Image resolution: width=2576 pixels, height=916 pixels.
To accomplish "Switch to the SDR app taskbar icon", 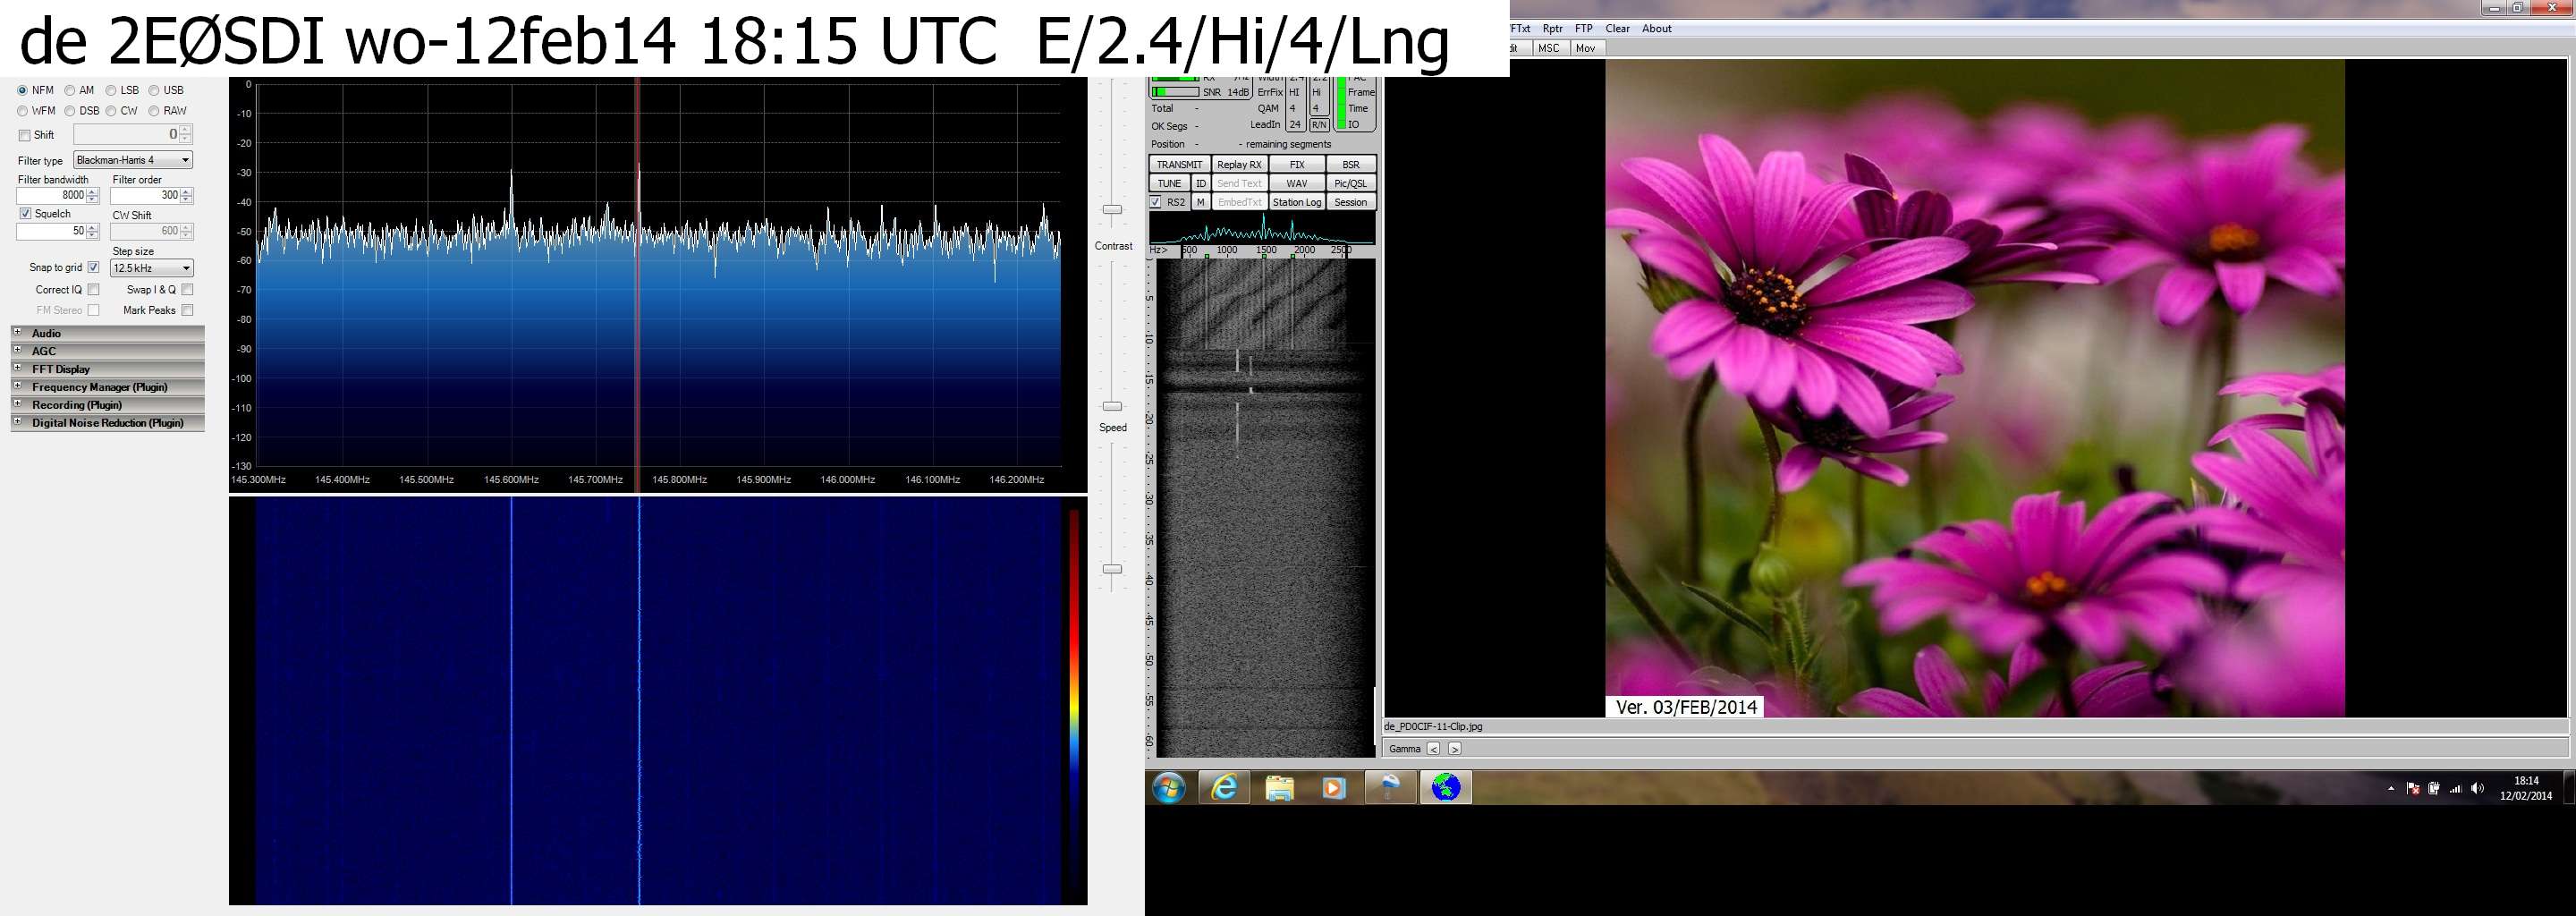I will tap(1390, 788).
